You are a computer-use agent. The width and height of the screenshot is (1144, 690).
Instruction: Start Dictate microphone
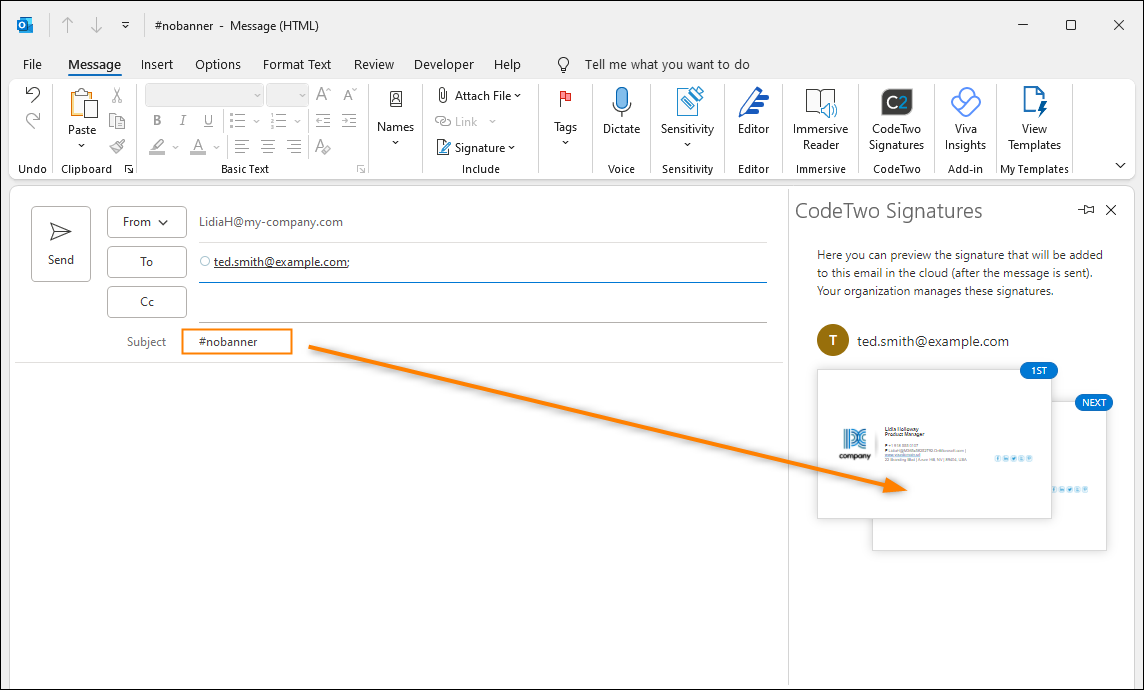(x=622, y=111)
